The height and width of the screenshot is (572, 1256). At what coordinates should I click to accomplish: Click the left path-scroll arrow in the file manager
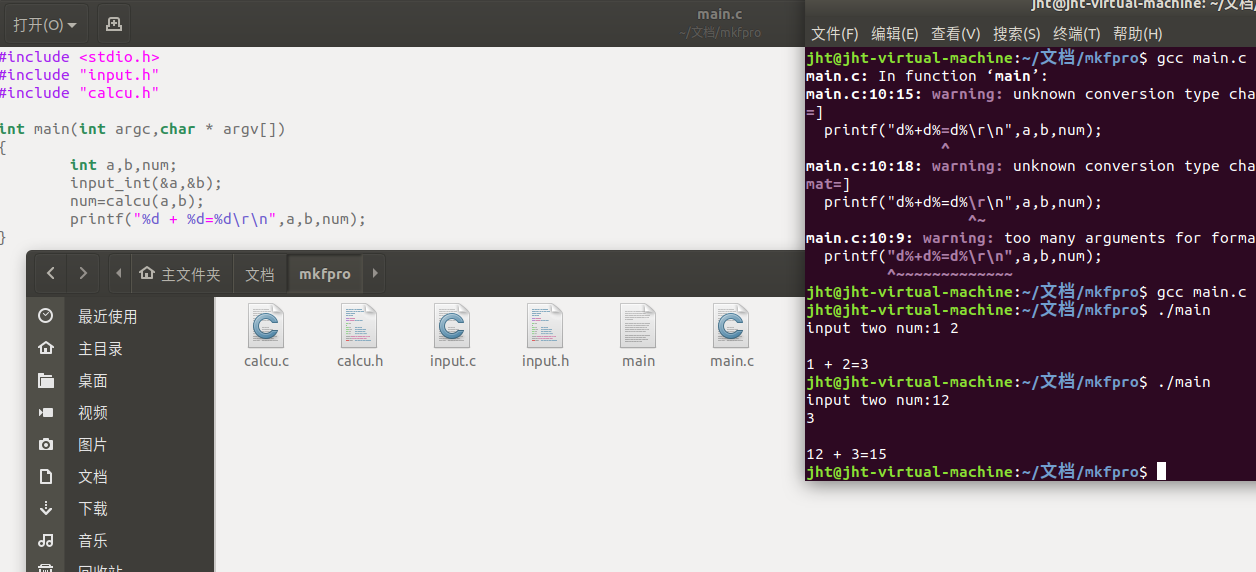119,273
